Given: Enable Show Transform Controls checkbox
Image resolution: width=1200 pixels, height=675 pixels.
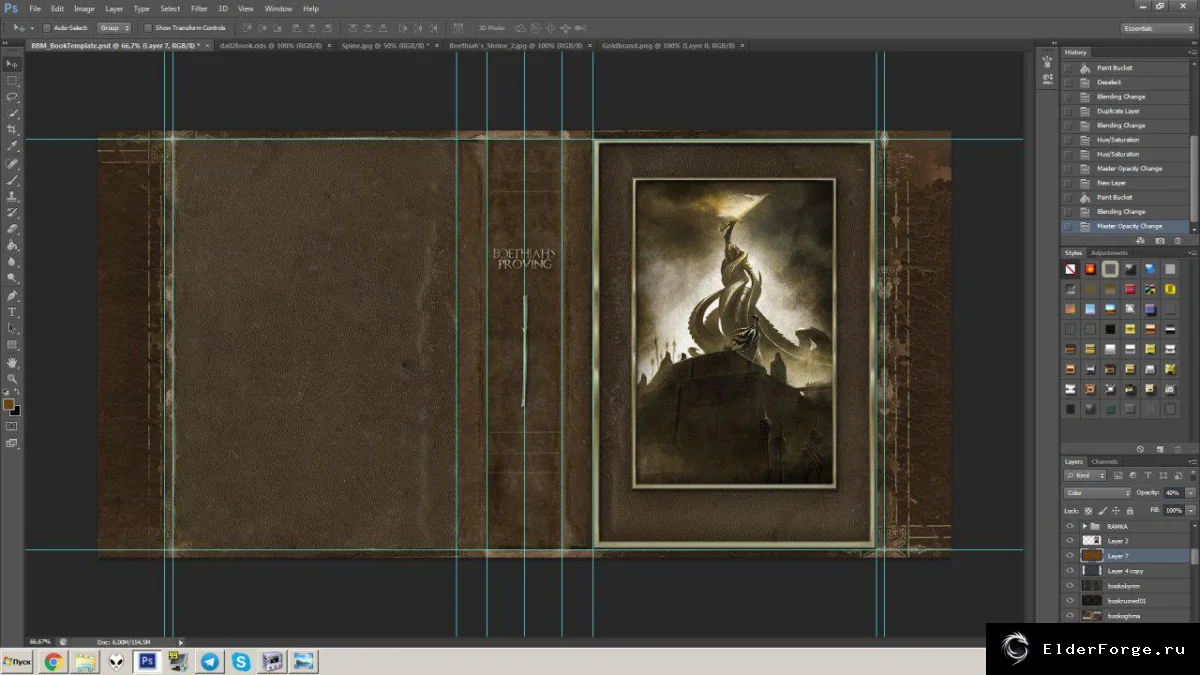Looking at the screenshot, I should tap(148, 28).
